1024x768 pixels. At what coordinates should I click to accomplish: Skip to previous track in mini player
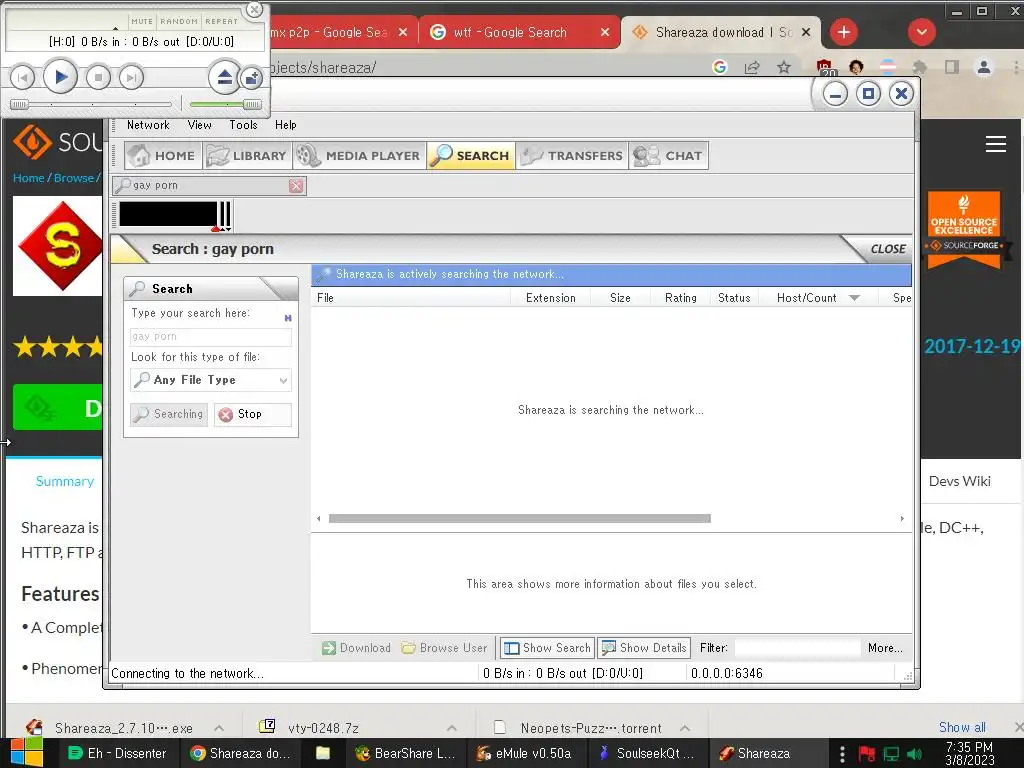22,78
